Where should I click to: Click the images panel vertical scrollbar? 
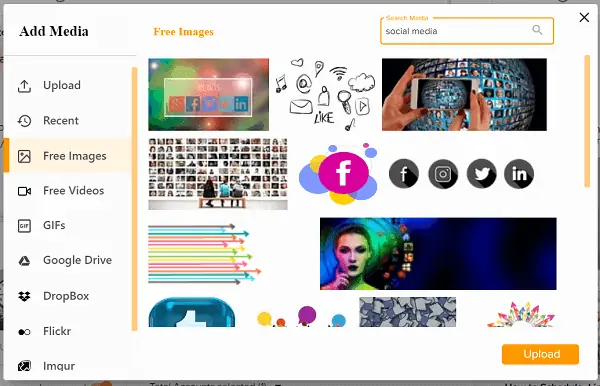pos(587,121)
